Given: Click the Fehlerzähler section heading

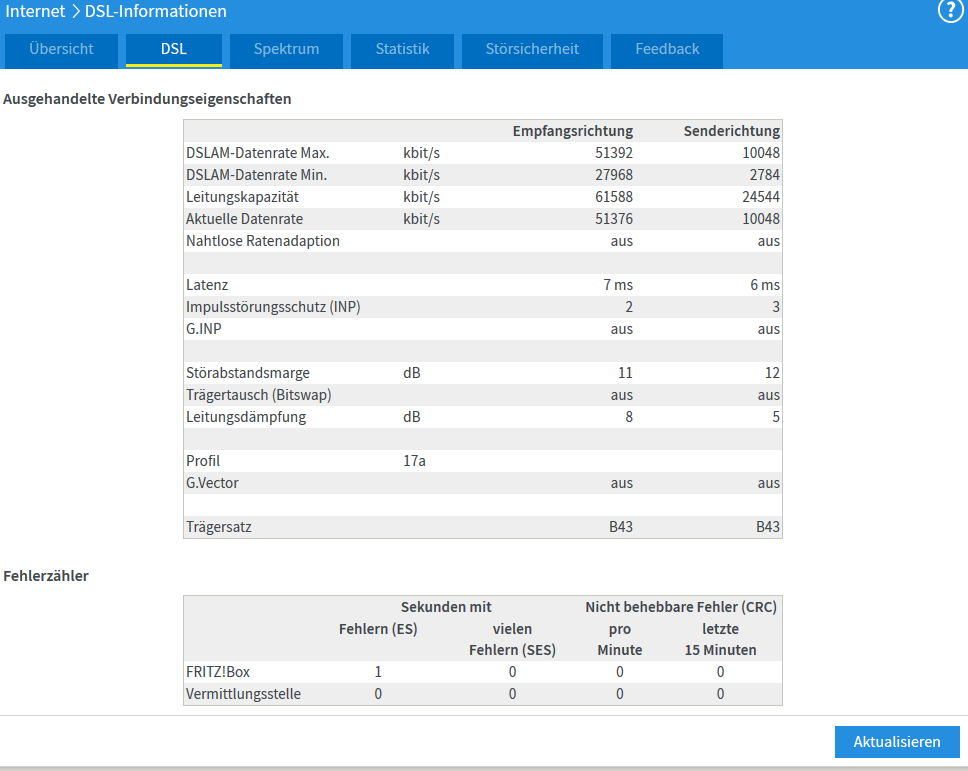Looking at the screenshot, I should (x=46, y=575).
